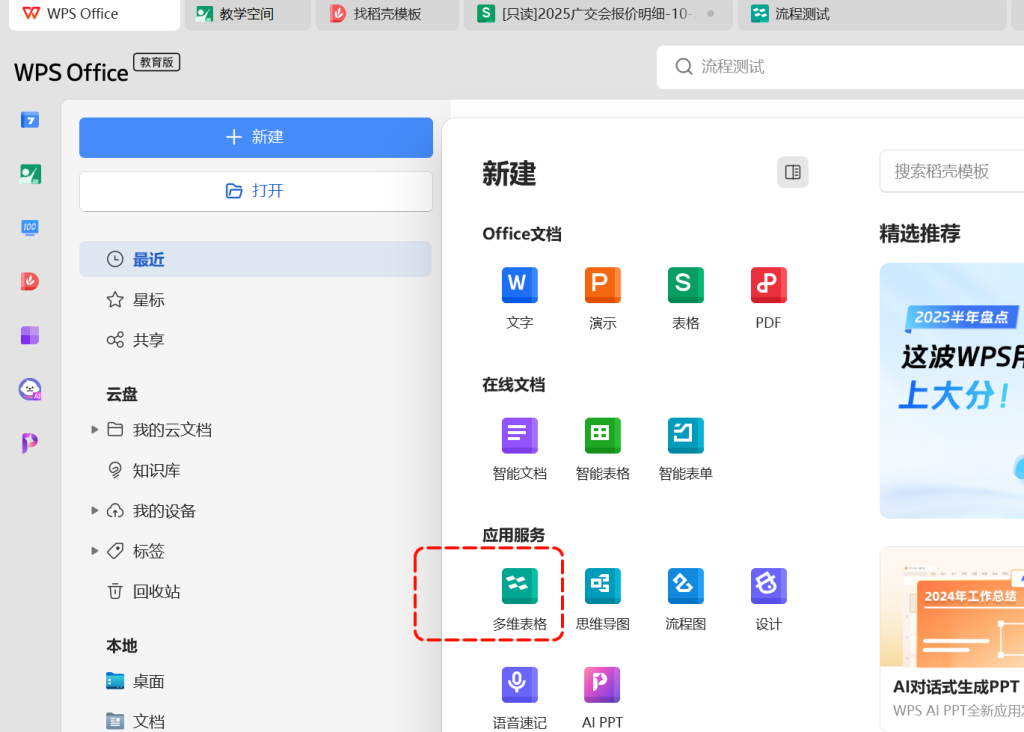Open 智能文档 online document
The image size is (1024, 732).
(x=519, y=449)
